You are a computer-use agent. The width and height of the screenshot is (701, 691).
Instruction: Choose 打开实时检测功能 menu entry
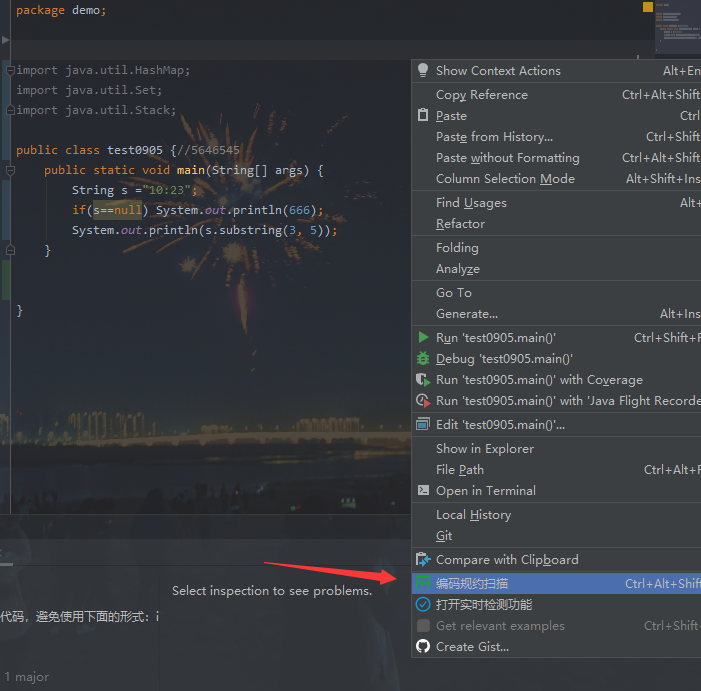(556, 605)
